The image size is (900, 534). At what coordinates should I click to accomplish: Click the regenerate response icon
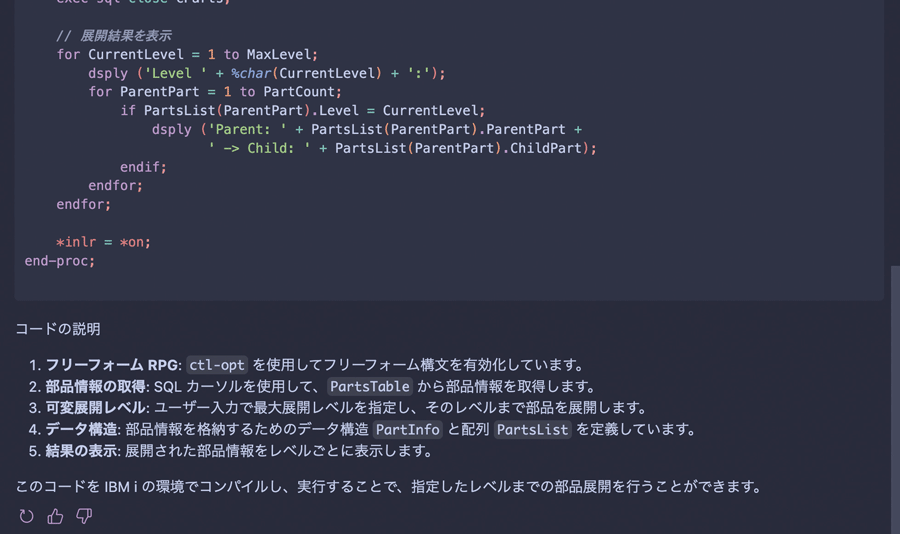(x=26, y=516)
